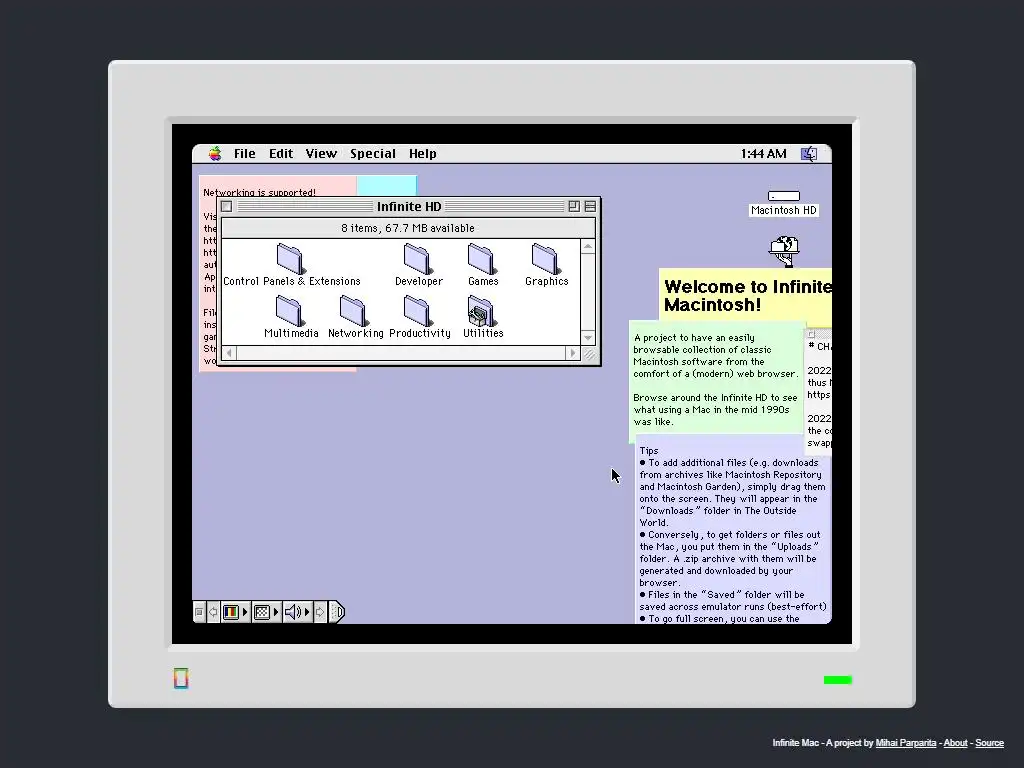Click the Infinite HD scroll left arrow
This screenshot has height=768, width=1024.
click(229, 353)
